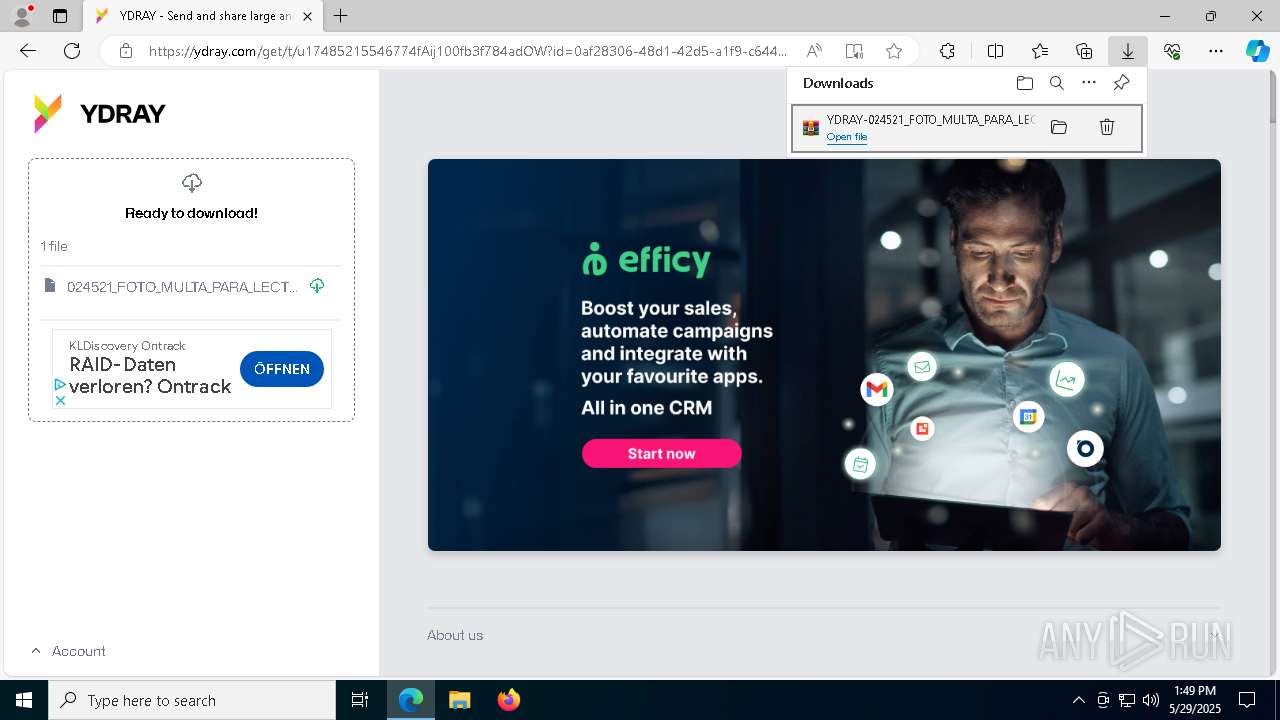The height and width of the screenshot is (720, 1280).
Task: Click the ÖFFNEN ad button
Action: pos(282,369)
